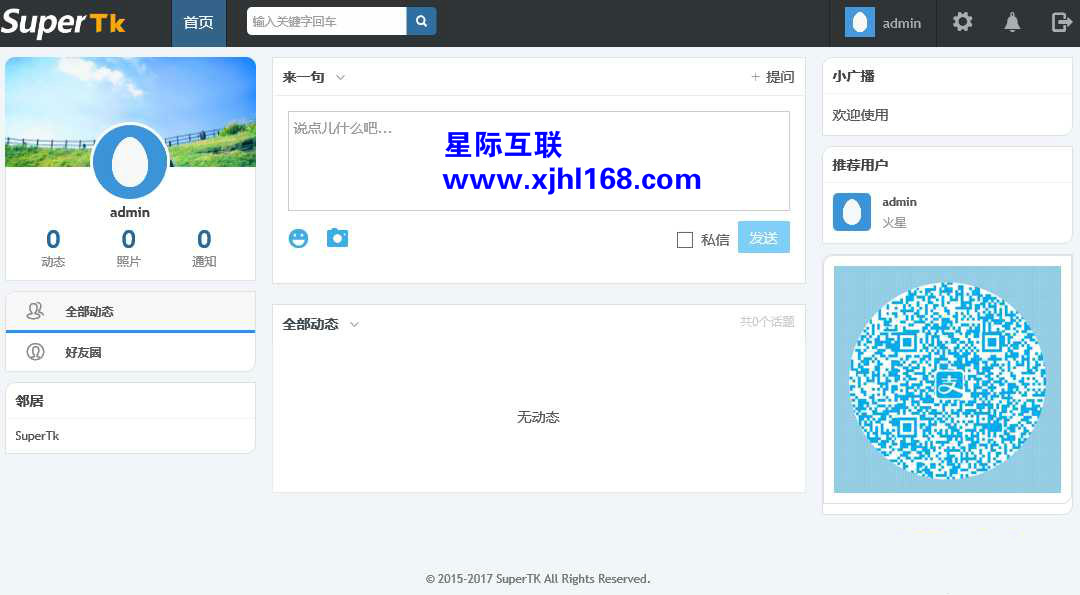The width and height of the screenshot is (1080, 595).
Task: Click the 说点儿什么吧 text input area
Action: click(538, 160)
